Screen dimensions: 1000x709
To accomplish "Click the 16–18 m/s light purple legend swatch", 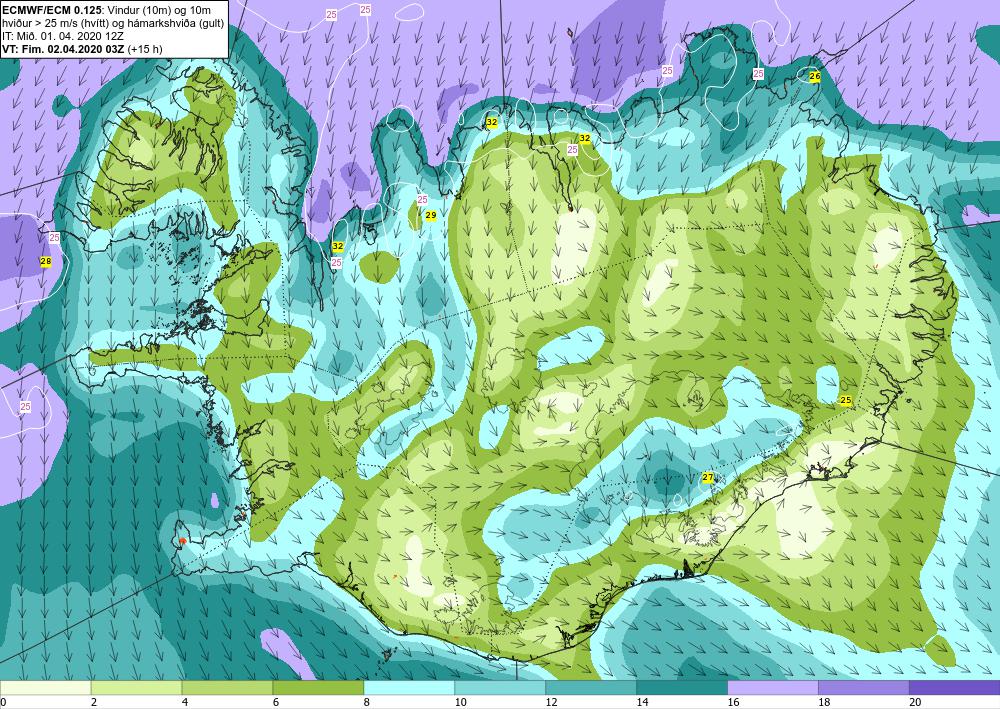I will (x=772, y=688).
